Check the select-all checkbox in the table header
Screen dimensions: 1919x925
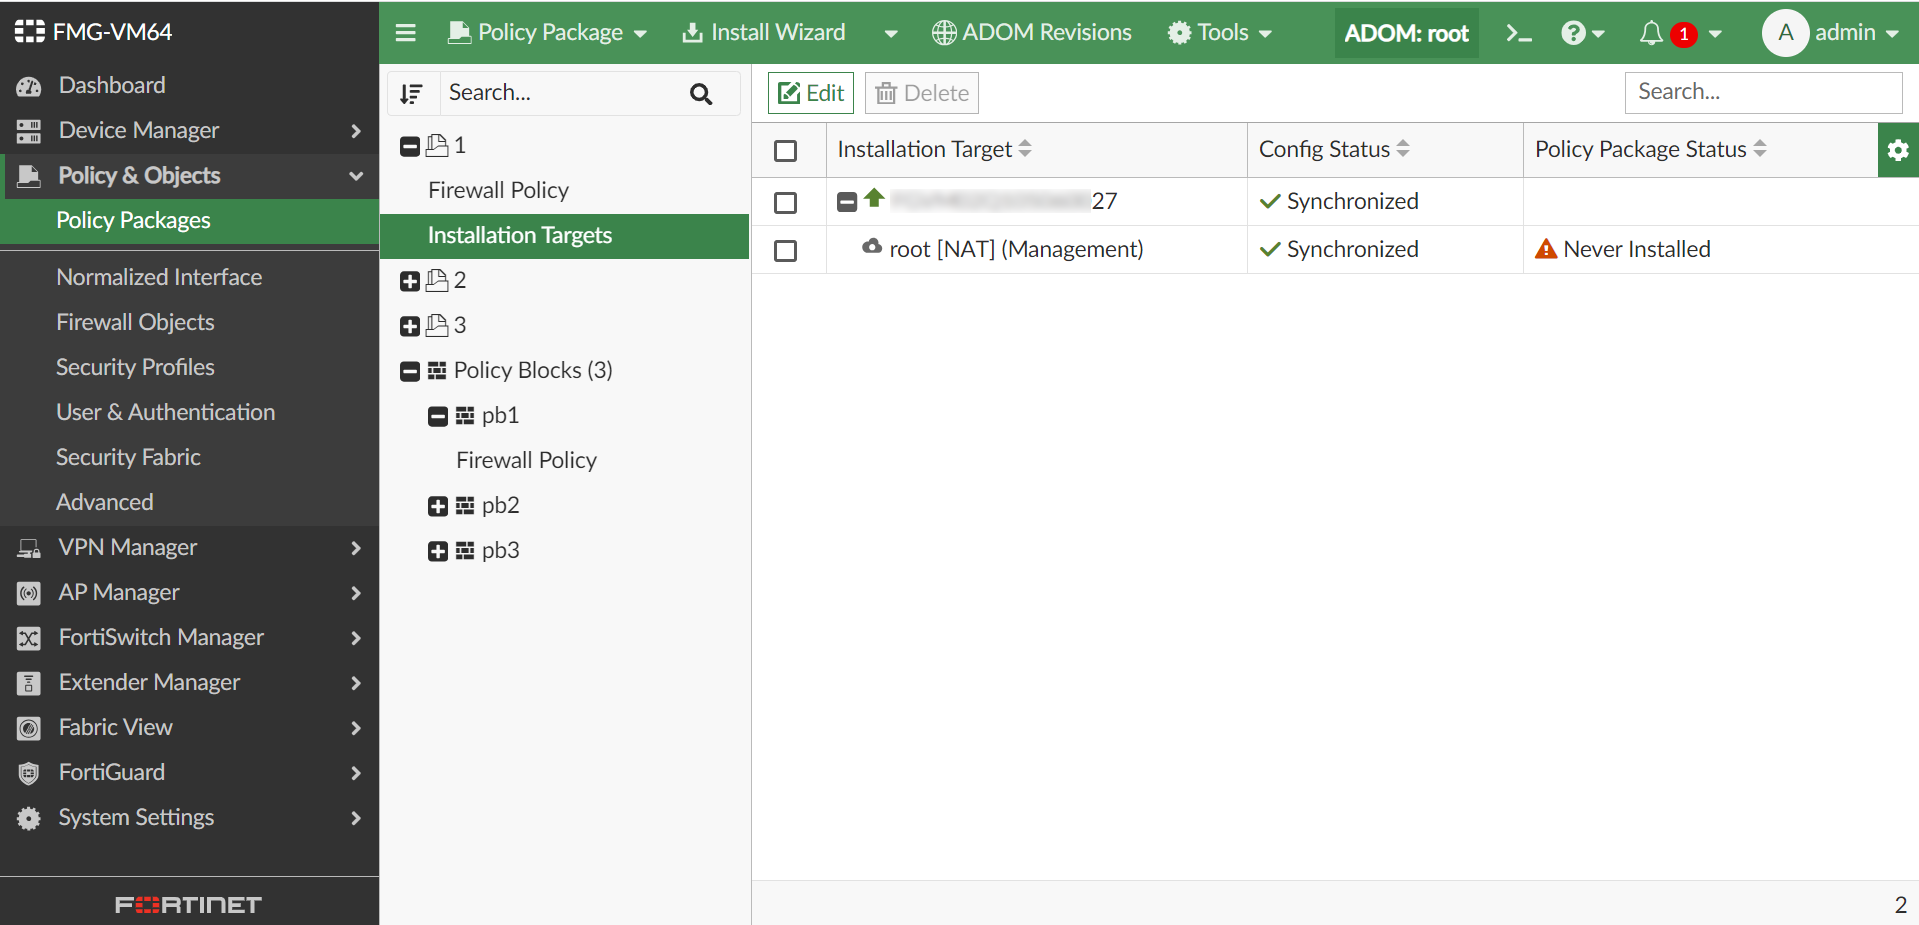tap(786, 150)
